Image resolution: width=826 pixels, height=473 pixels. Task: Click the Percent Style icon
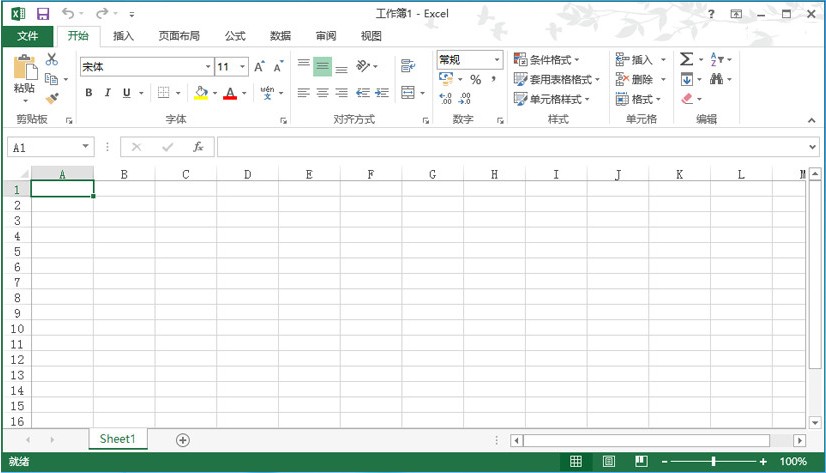(x=475, y=80)
